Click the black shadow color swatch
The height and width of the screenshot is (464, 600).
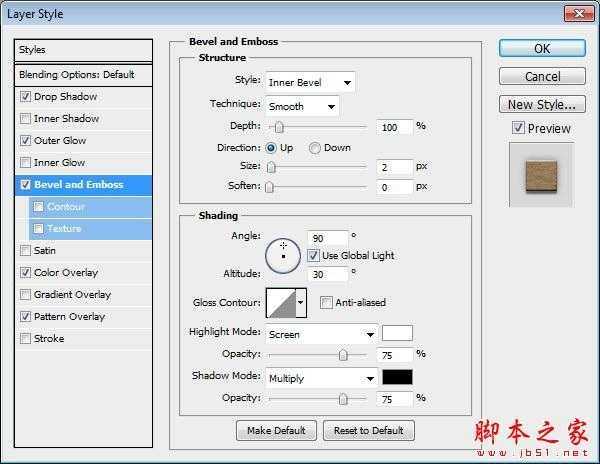click(x=397, y=378)
